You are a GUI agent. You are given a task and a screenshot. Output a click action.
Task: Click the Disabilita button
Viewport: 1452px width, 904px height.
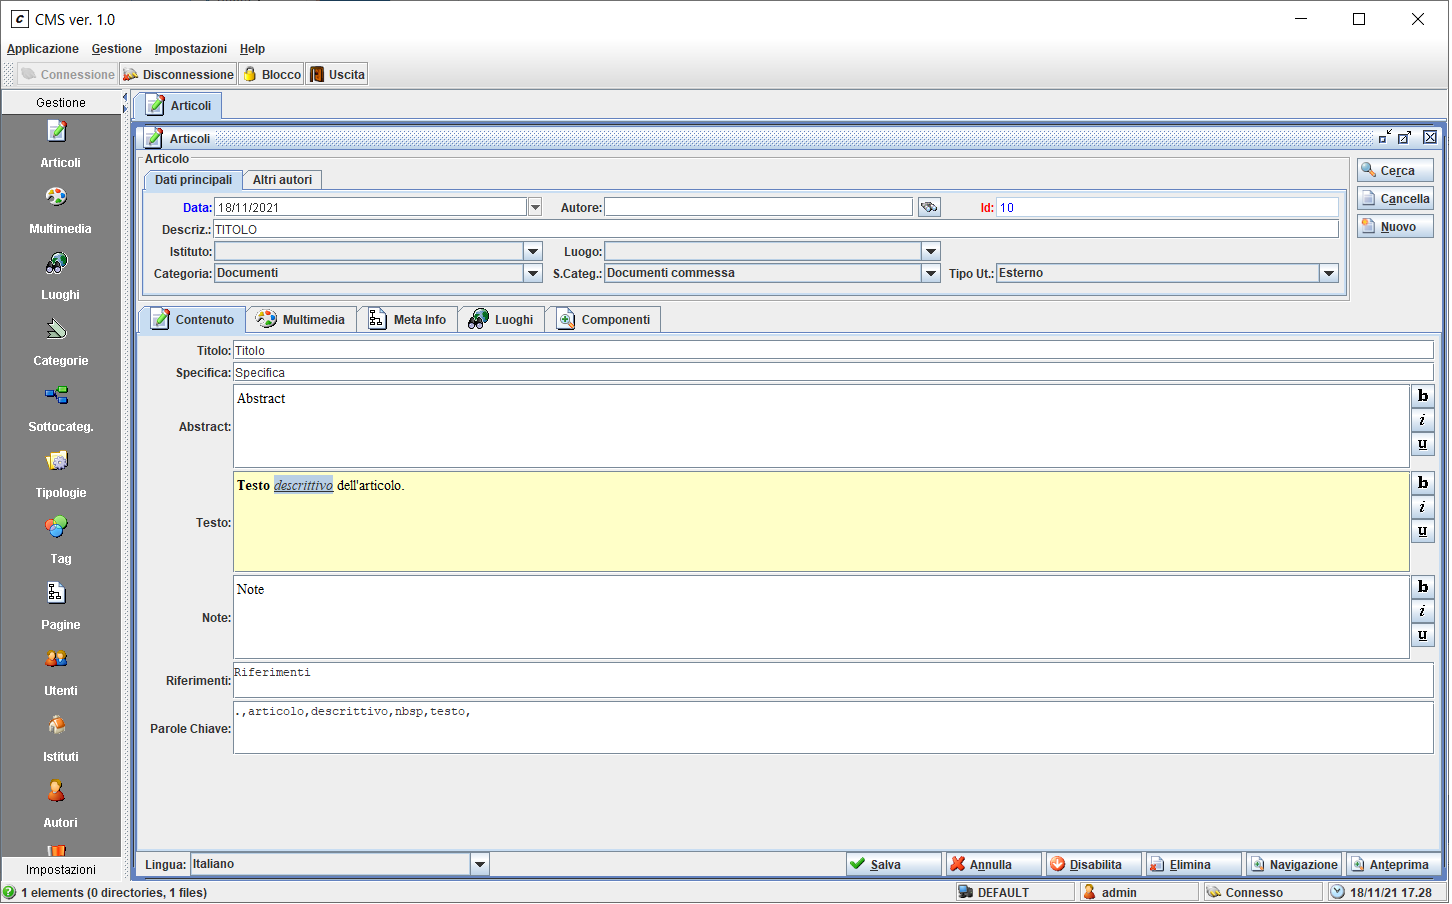tap(1094, 864)
